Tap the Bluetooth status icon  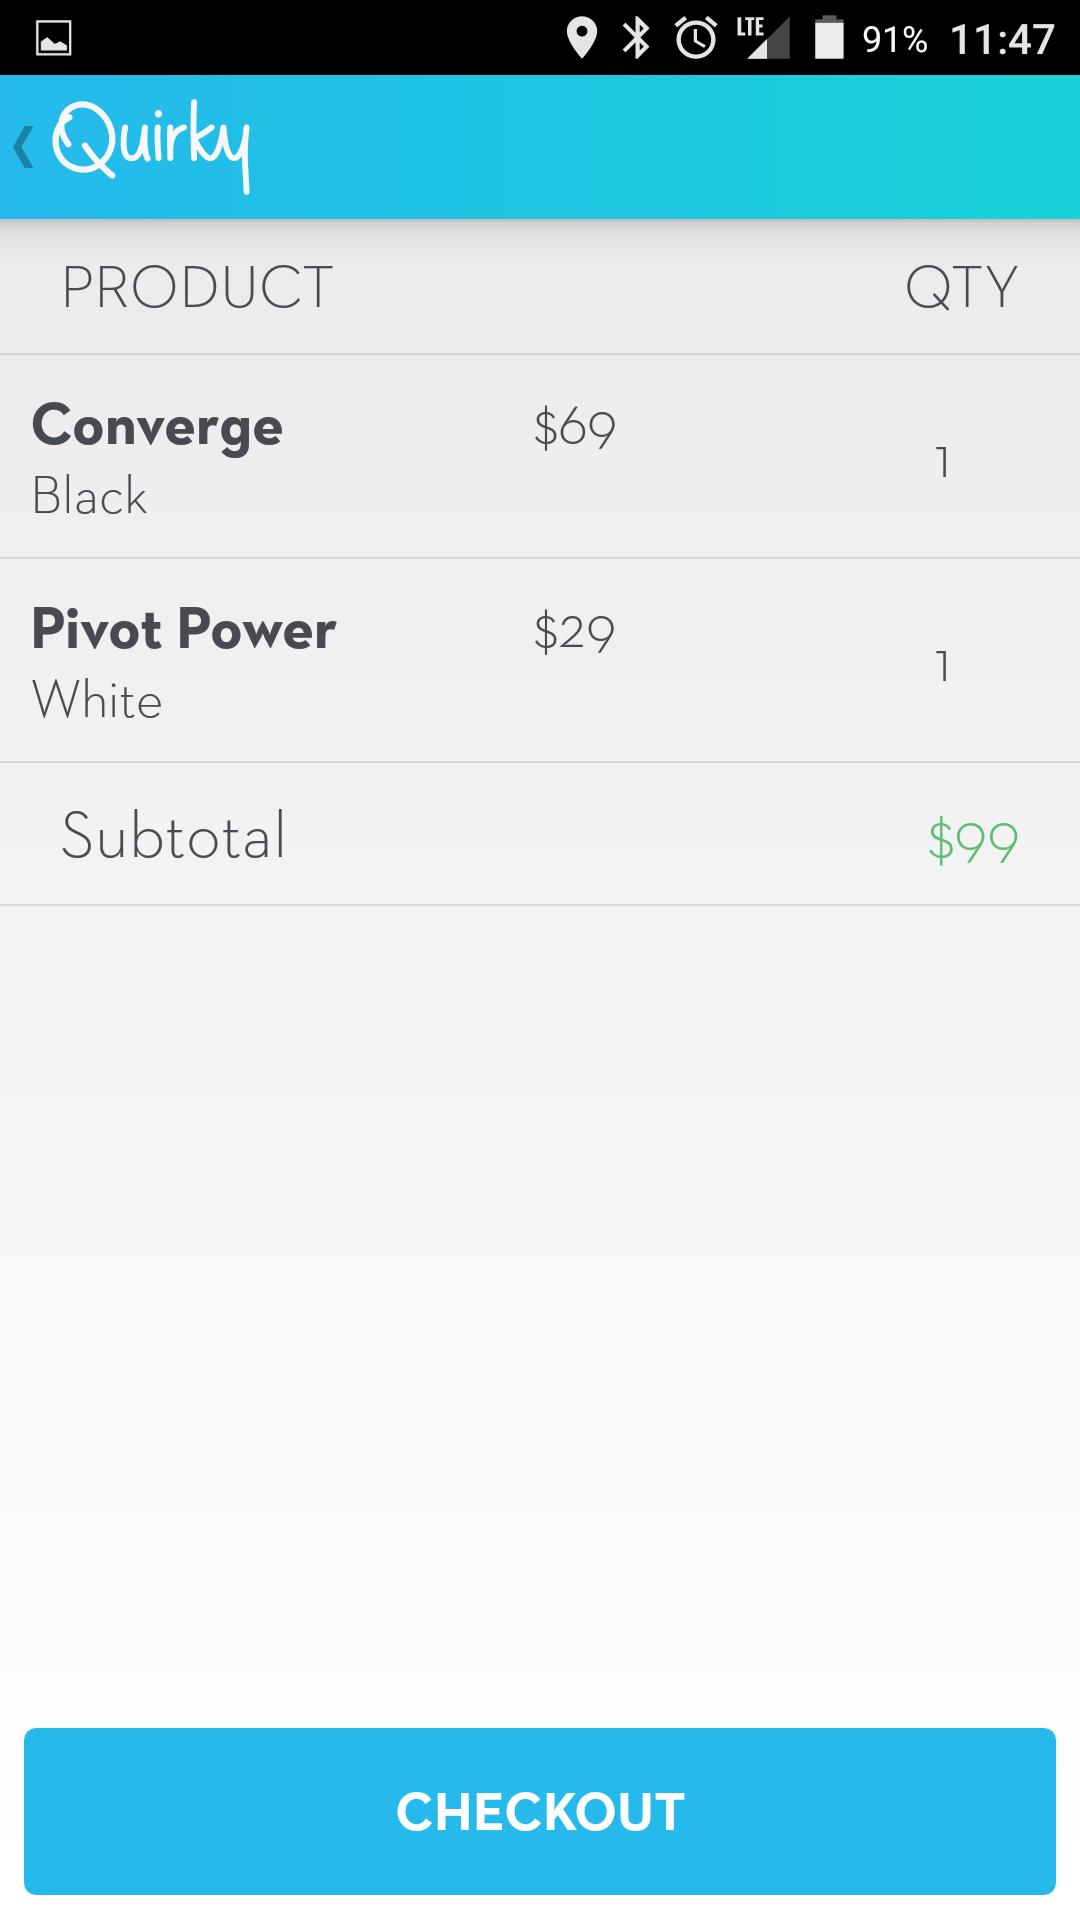click(636, 39)
